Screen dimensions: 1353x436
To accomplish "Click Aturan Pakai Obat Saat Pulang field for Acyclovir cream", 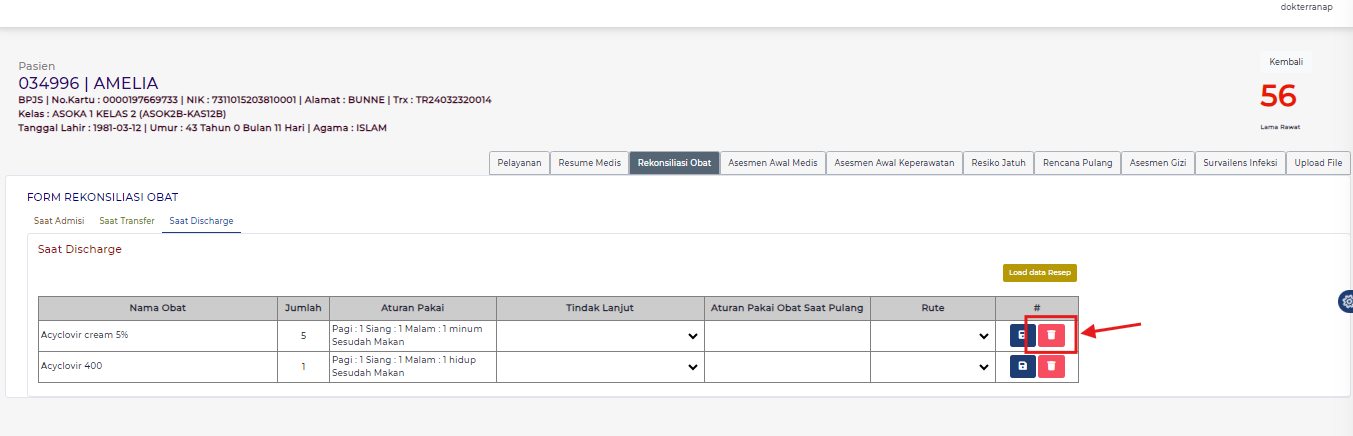I will (787, 336).
